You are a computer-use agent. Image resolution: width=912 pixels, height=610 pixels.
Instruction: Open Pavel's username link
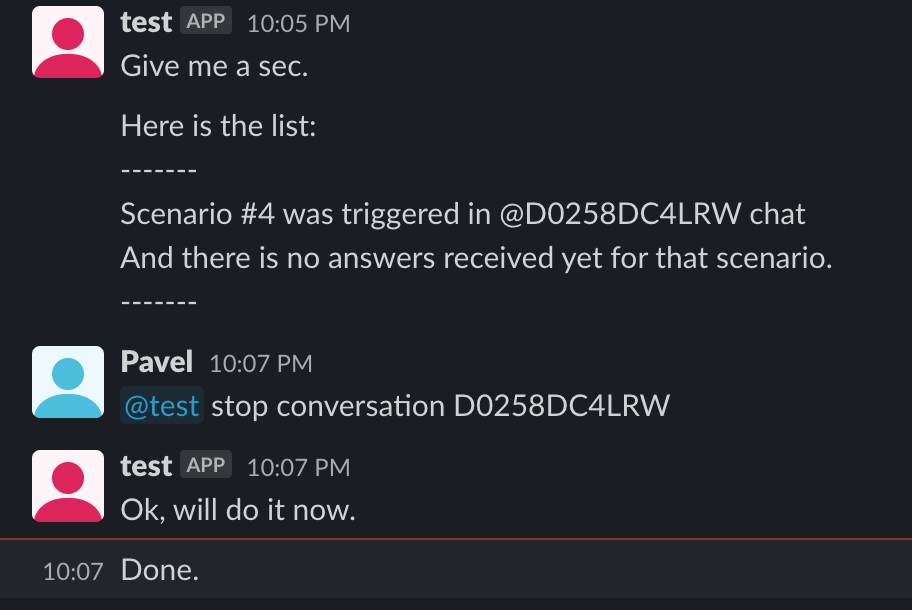coord(156,362)
